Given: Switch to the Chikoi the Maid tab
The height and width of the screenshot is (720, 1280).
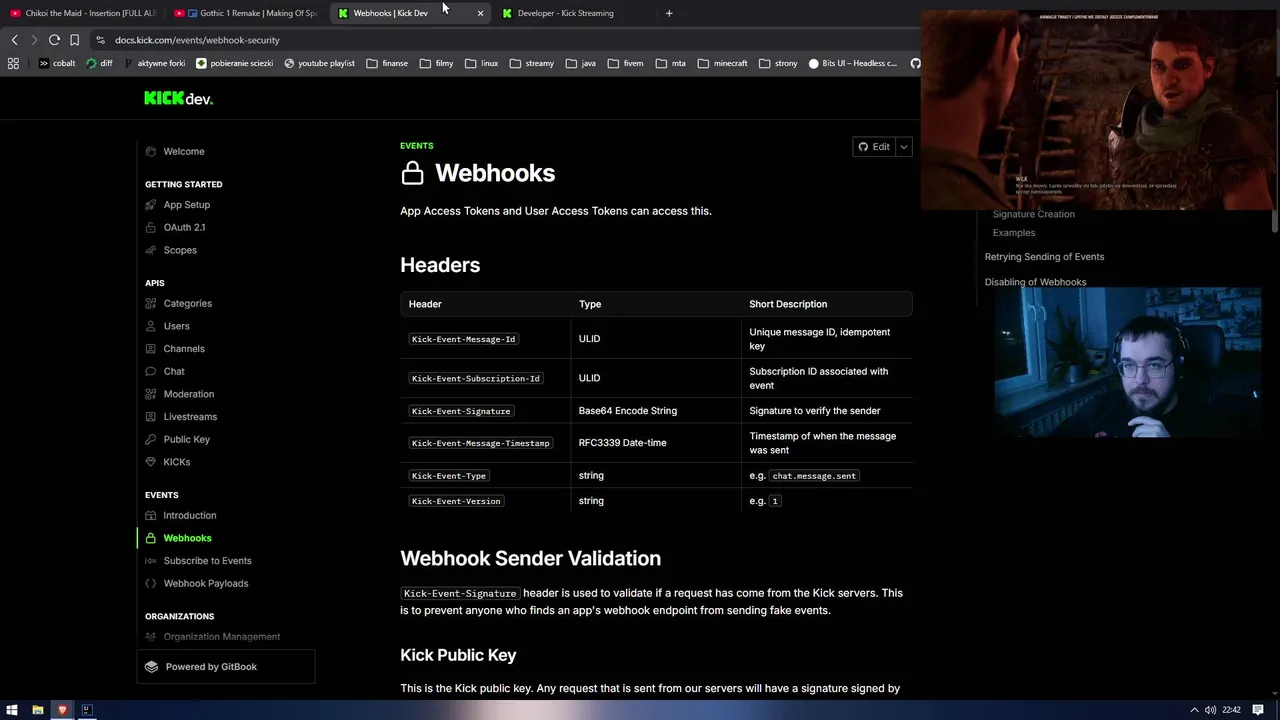Looking at the screenshot, I should (84, 13).
